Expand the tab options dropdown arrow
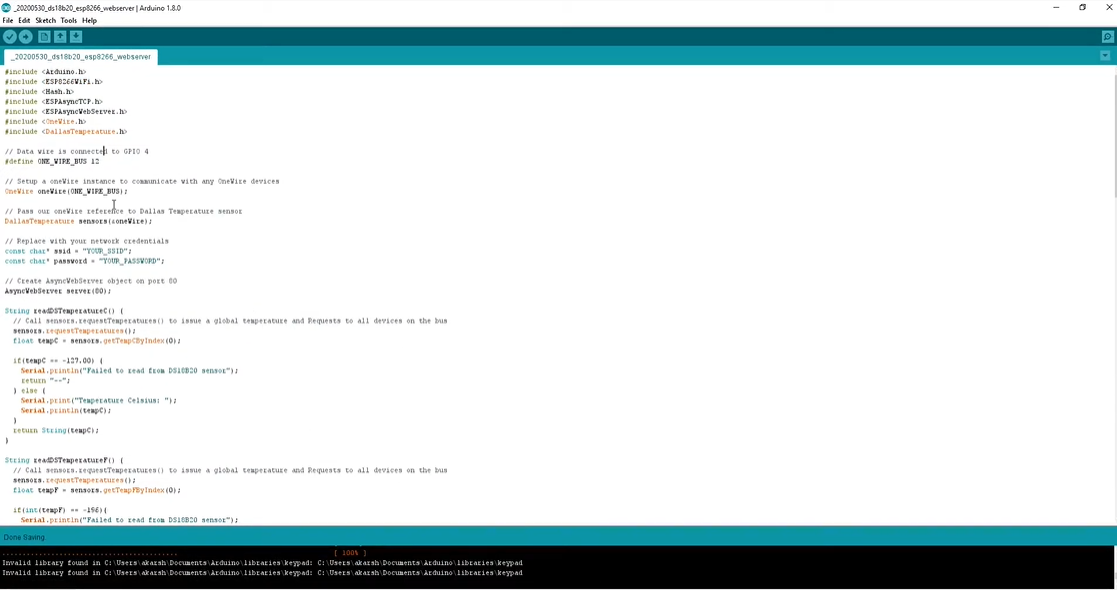 tap(1105, 56)
